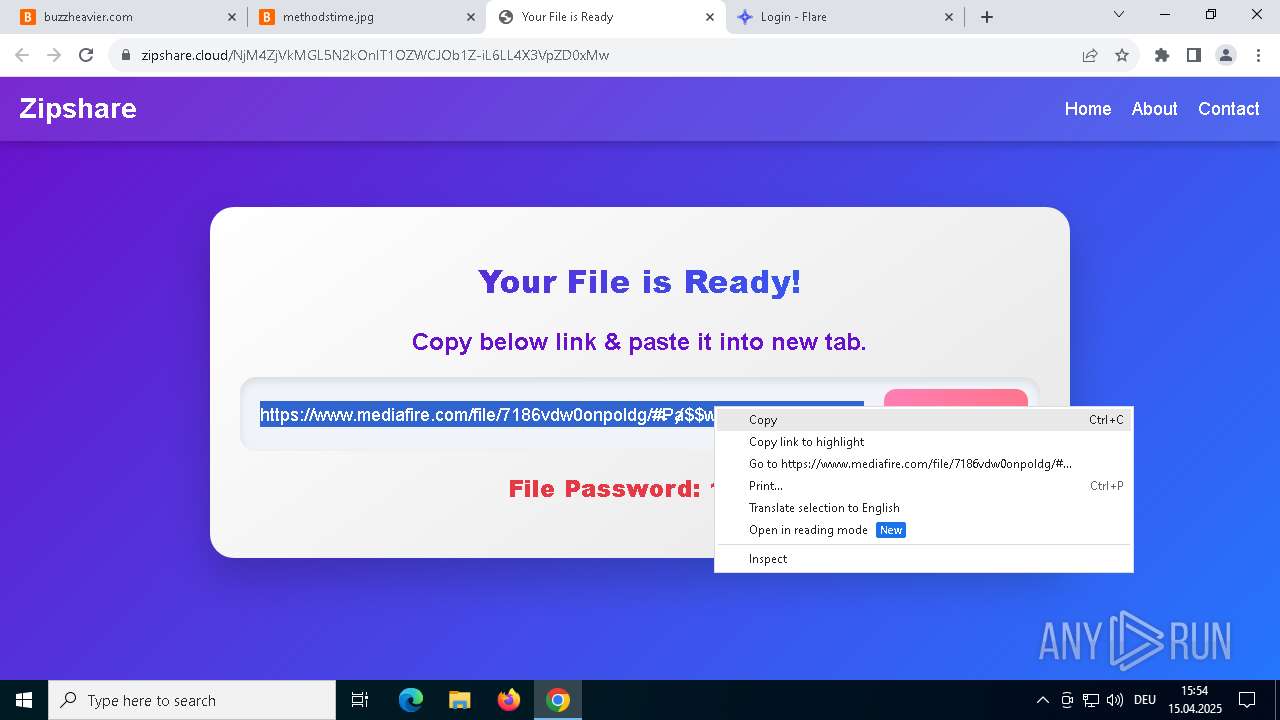
Task: Switch to the Login - Flare tab
Action: pos(845,17)
